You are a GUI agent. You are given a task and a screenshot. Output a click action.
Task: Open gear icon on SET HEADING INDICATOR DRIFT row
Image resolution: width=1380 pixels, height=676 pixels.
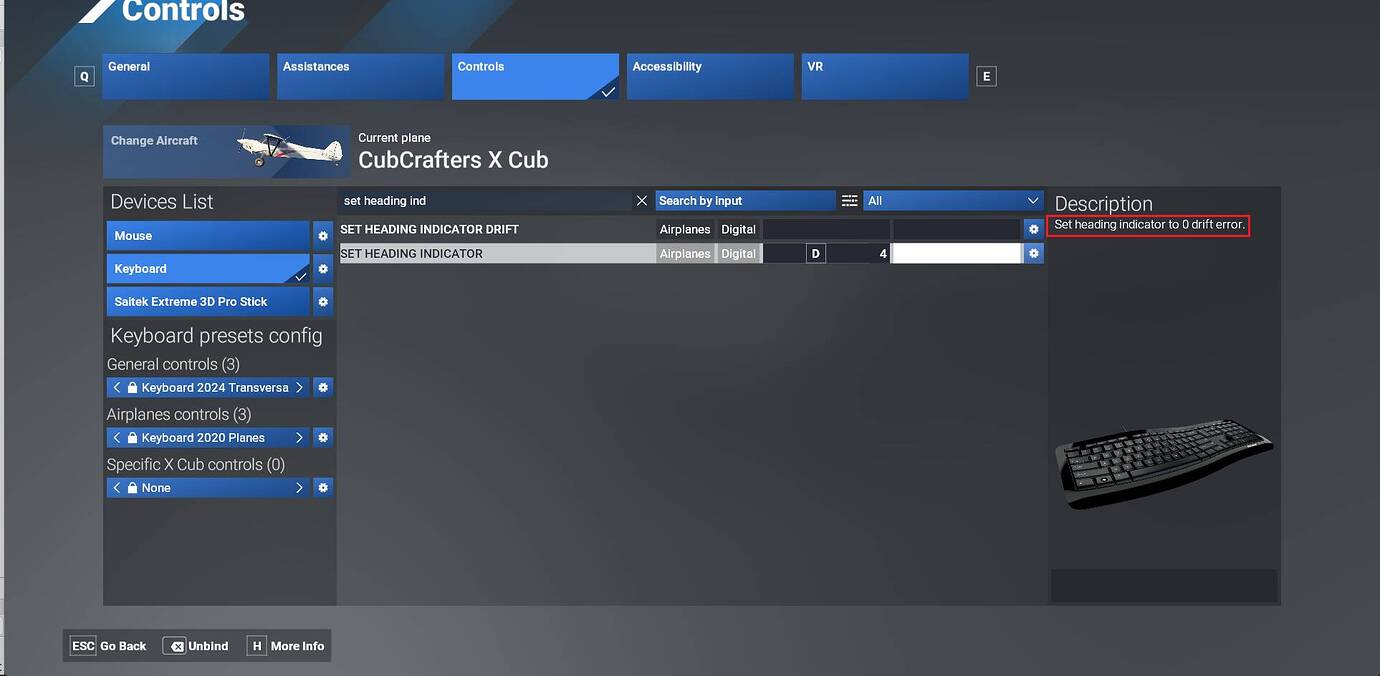pyautogui.click(x=1033, y=228)
